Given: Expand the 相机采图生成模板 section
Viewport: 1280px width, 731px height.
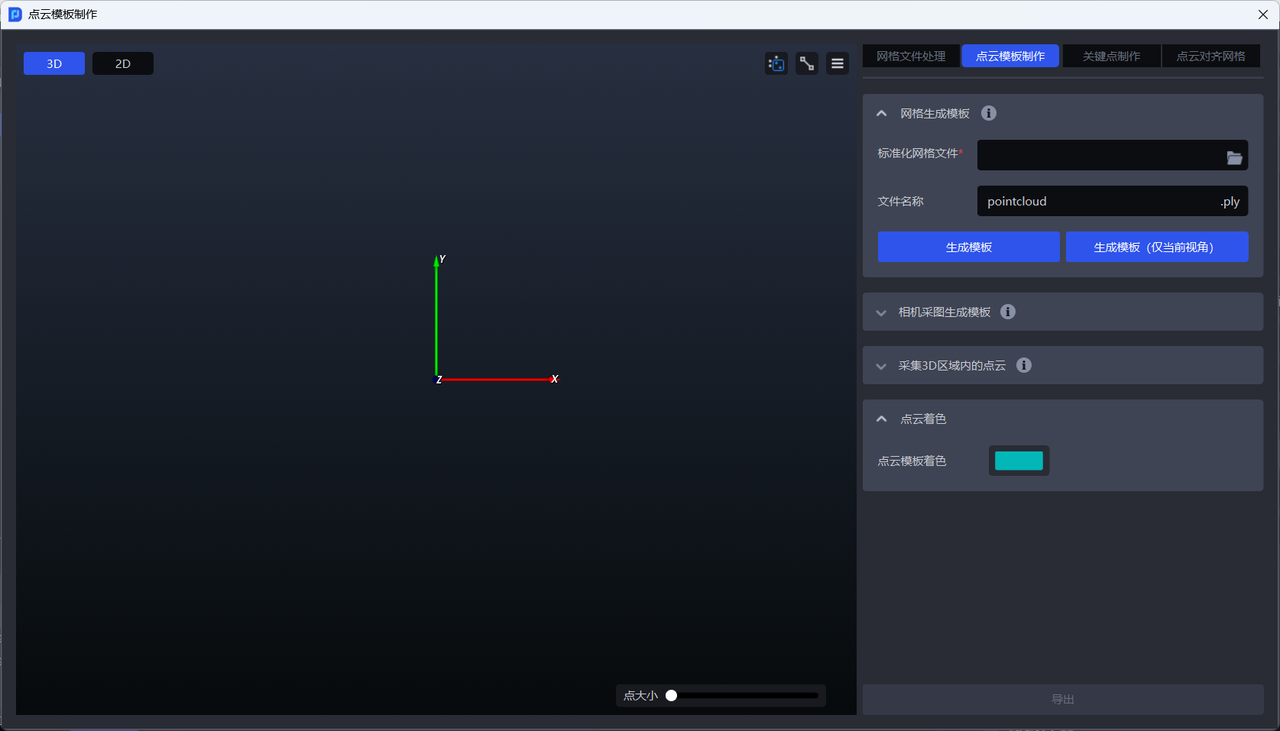Looking at the screenshot, I should tap(881, 312).
